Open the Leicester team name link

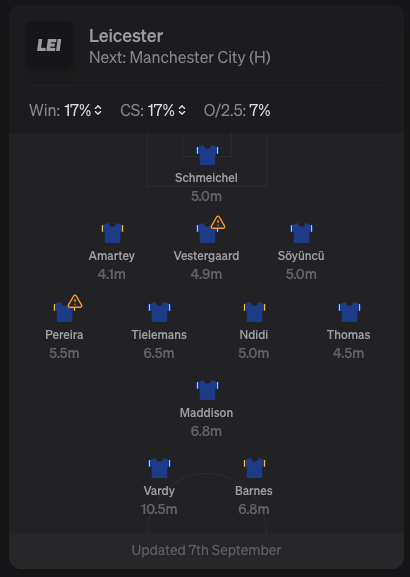[126, 36]
